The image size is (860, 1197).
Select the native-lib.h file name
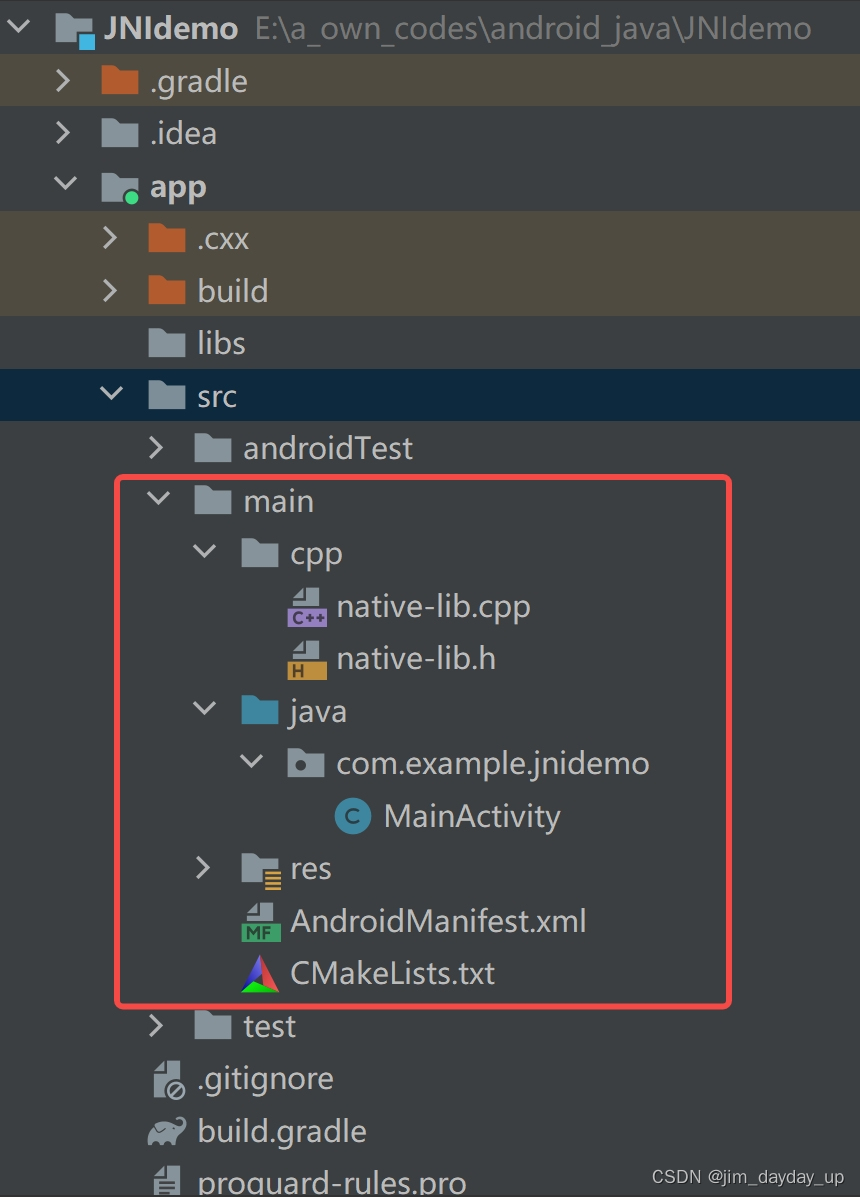tap(416, 660)
